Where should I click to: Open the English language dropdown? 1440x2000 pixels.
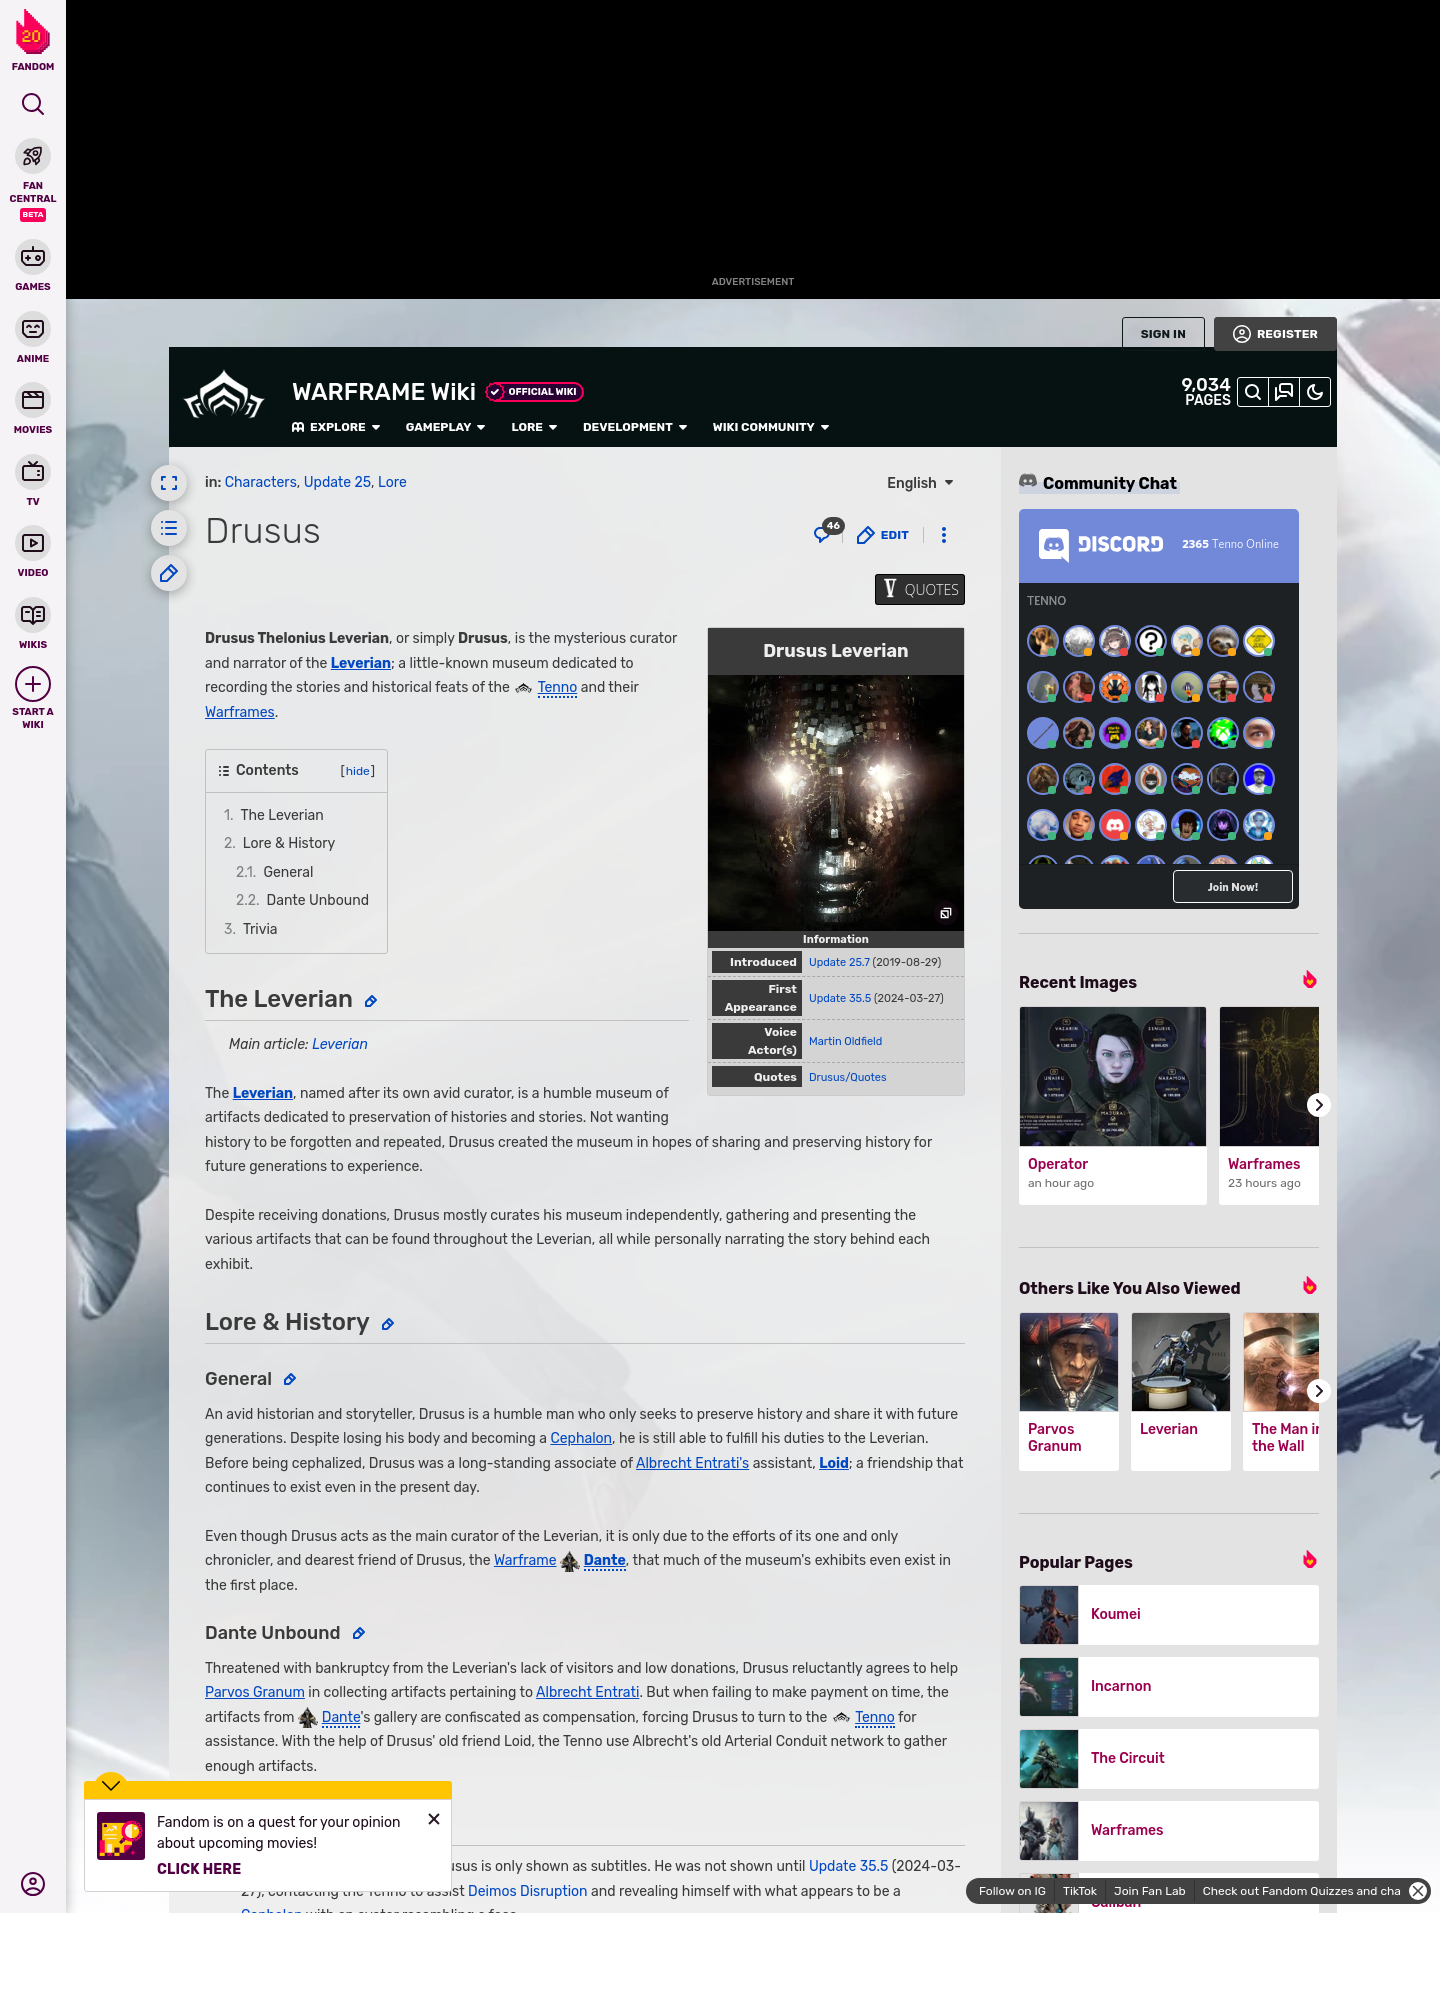(920, 483)
